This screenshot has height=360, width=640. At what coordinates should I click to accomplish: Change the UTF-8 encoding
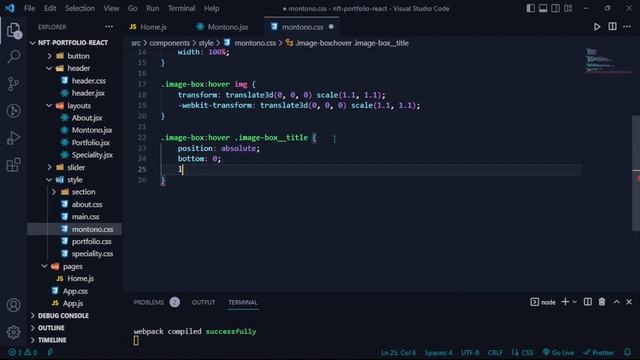(x=470, y=353)
